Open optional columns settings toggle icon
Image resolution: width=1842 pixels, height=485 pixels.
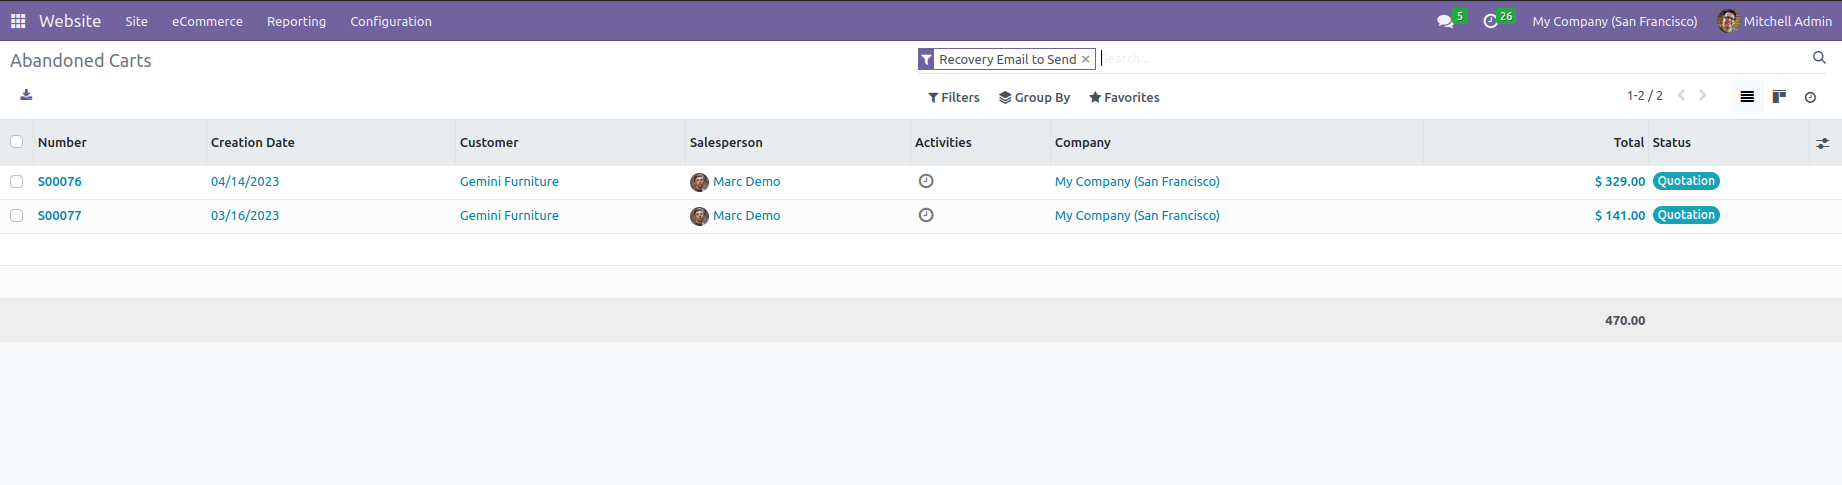tap(1823, 143)
